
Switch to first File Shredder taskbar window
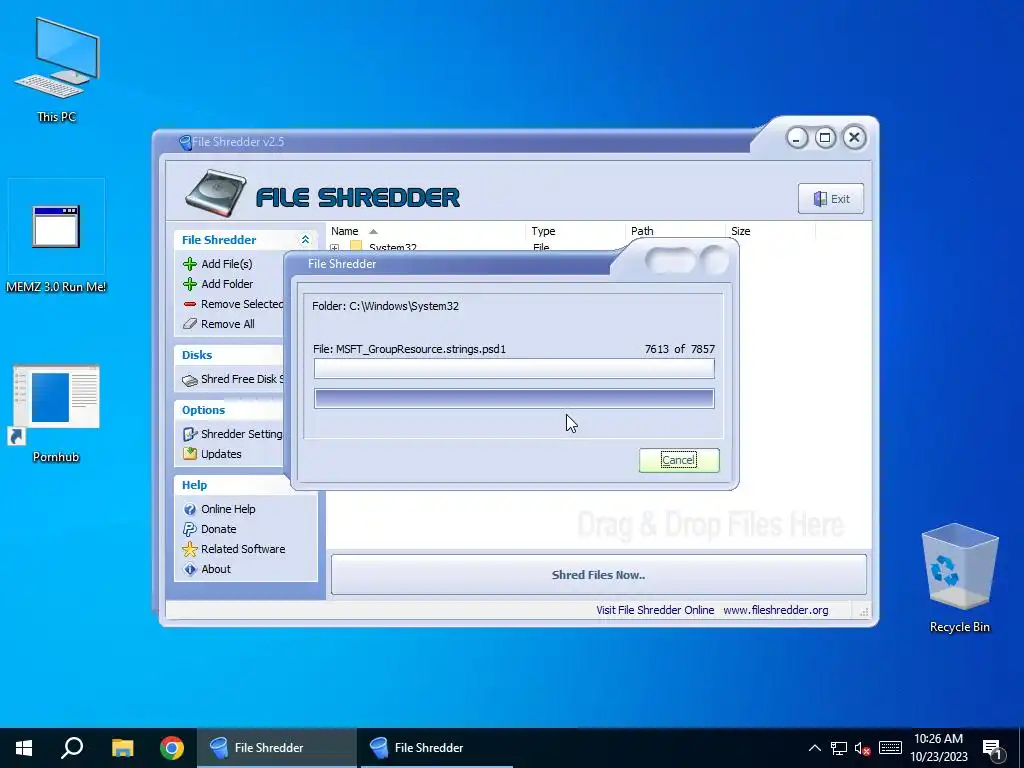click(x=277, y=748)
